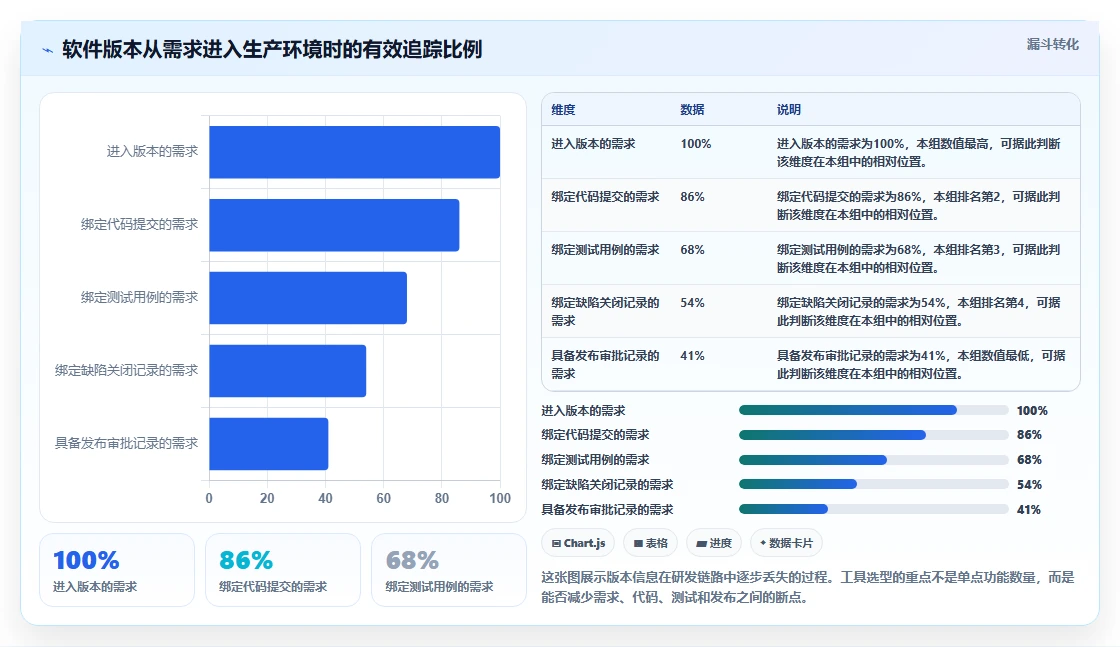
Task: Click the x-axis tick label 20
Action: (267, 498)
